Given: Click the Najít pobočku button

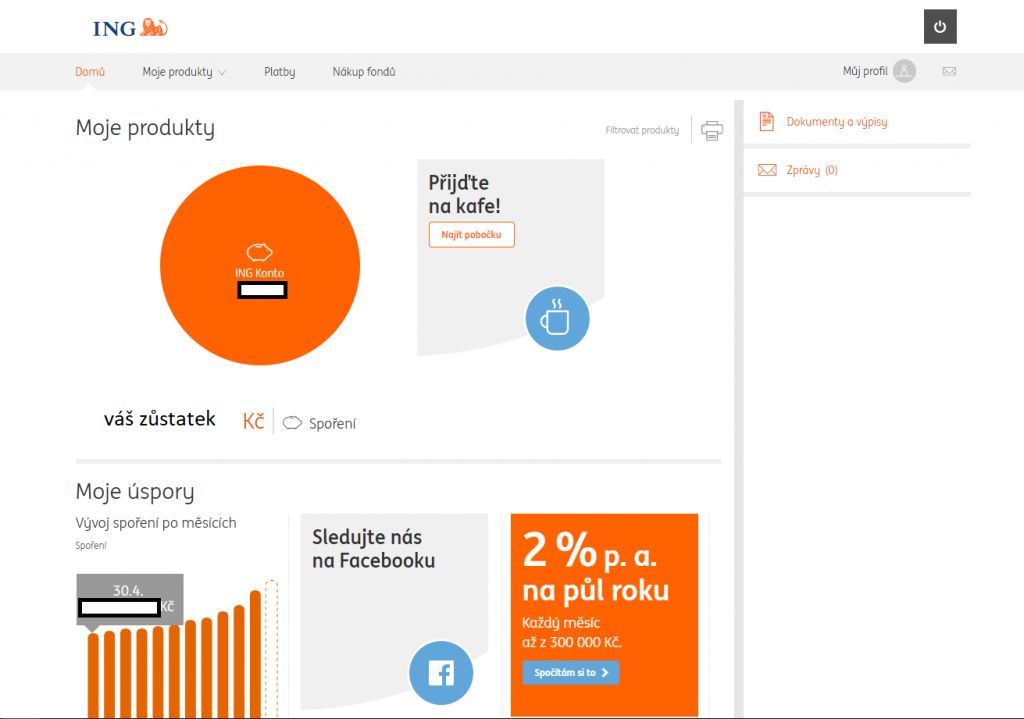Looking at the screenshot, I should pyautogui.click(x=472, y=234).
